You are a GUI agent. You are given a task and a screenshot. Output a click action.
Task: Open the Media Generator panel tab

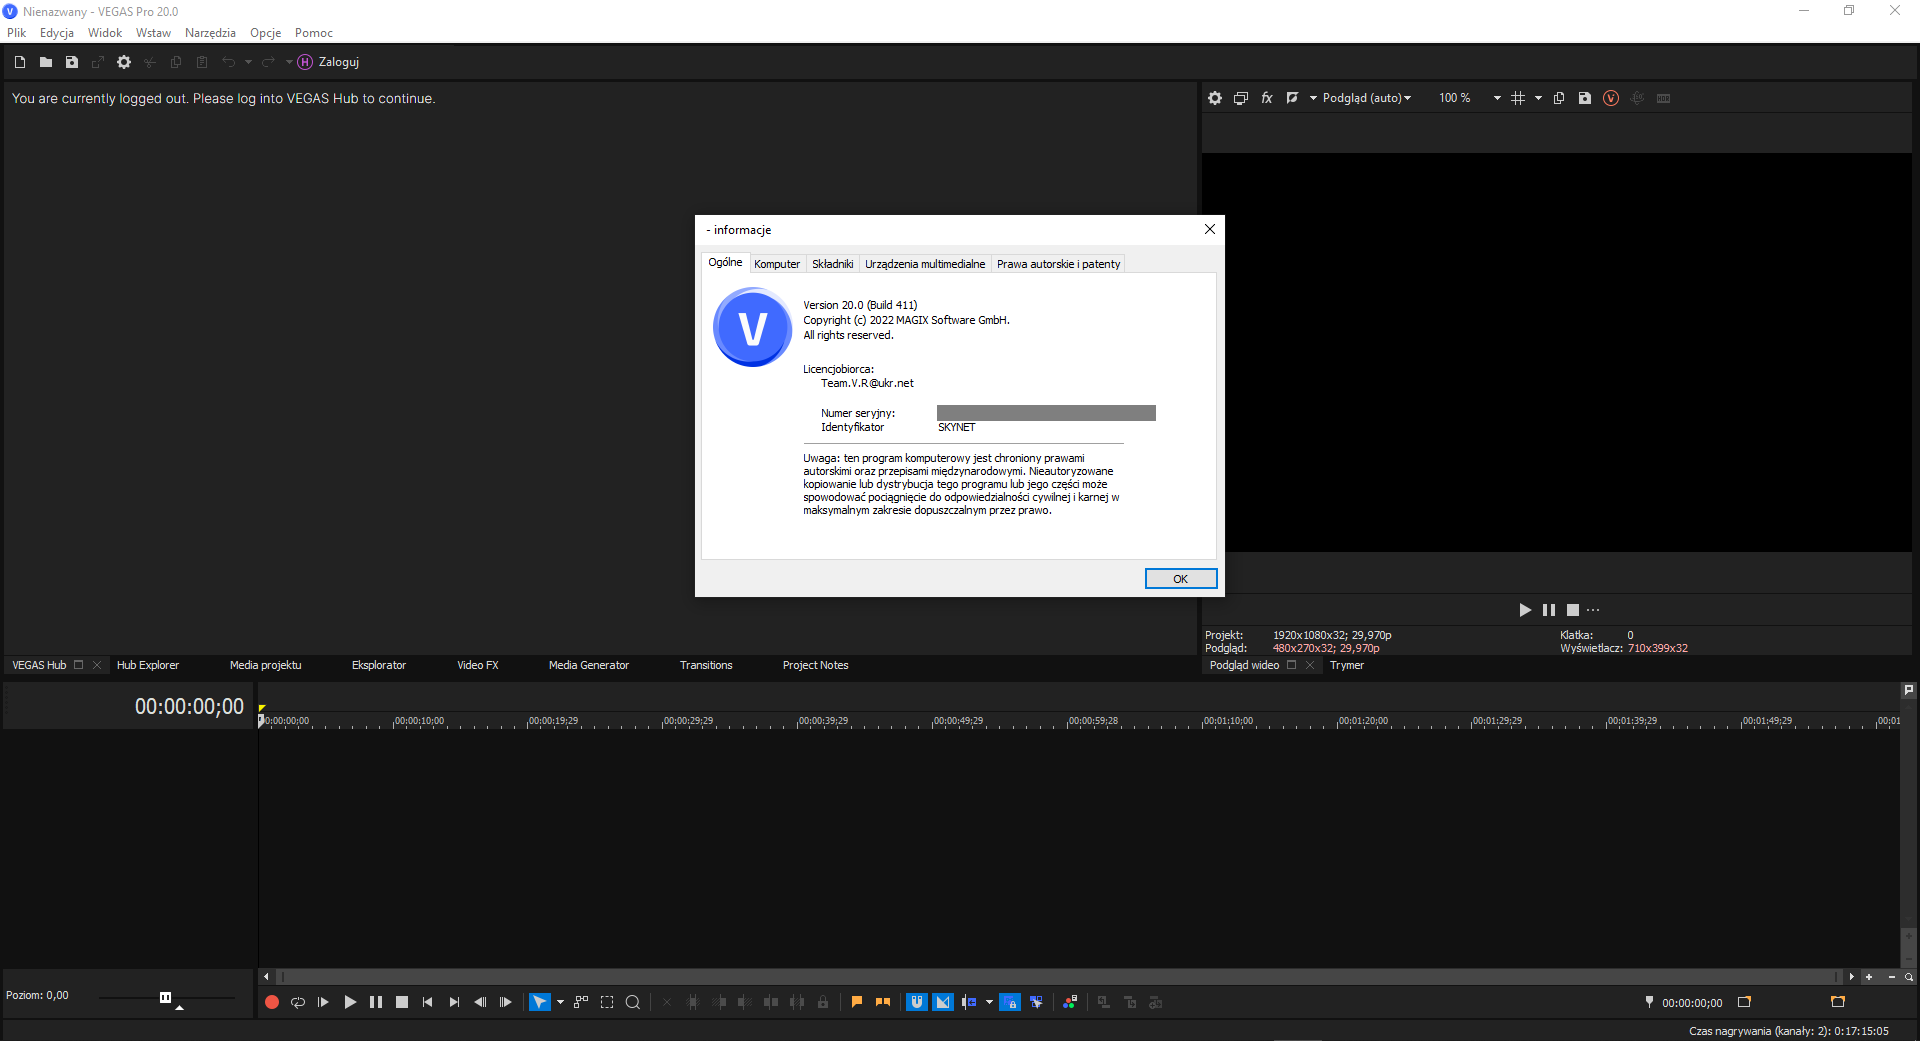589,665
